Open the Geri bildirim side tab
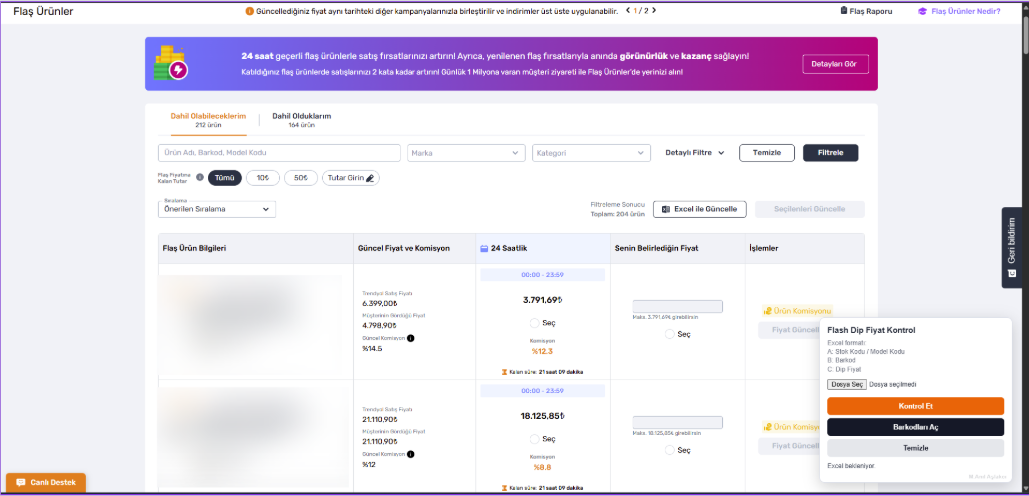 click(x=1011, y=247)
